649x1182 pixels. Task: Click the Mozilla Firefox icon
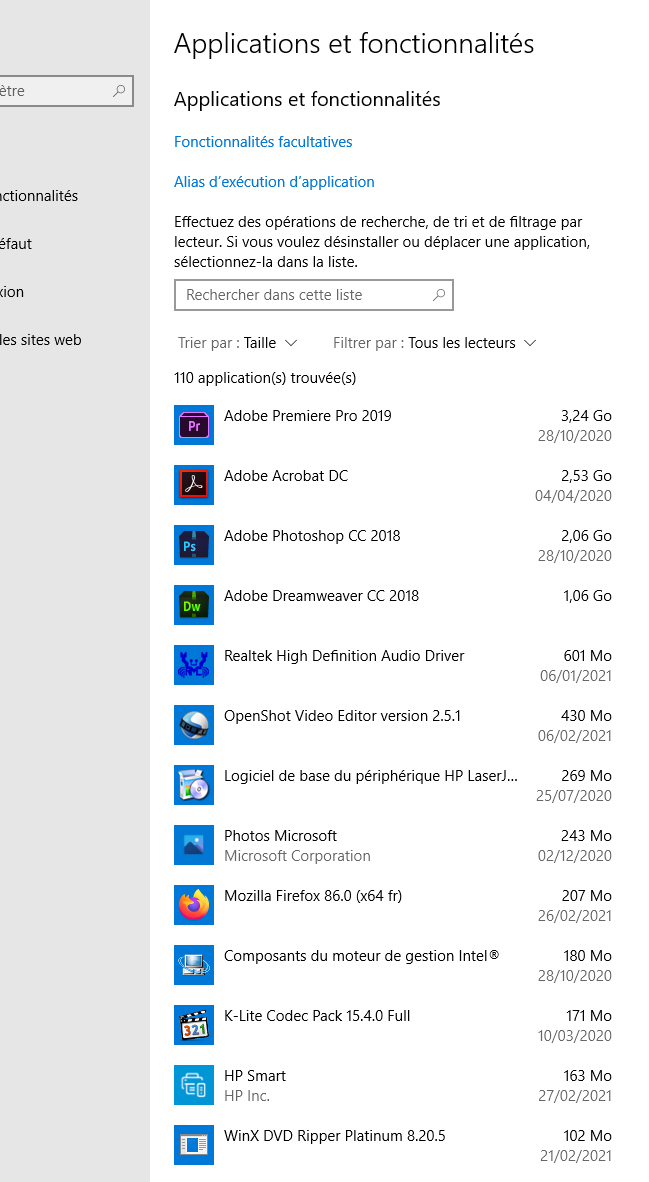click(194, 905)
